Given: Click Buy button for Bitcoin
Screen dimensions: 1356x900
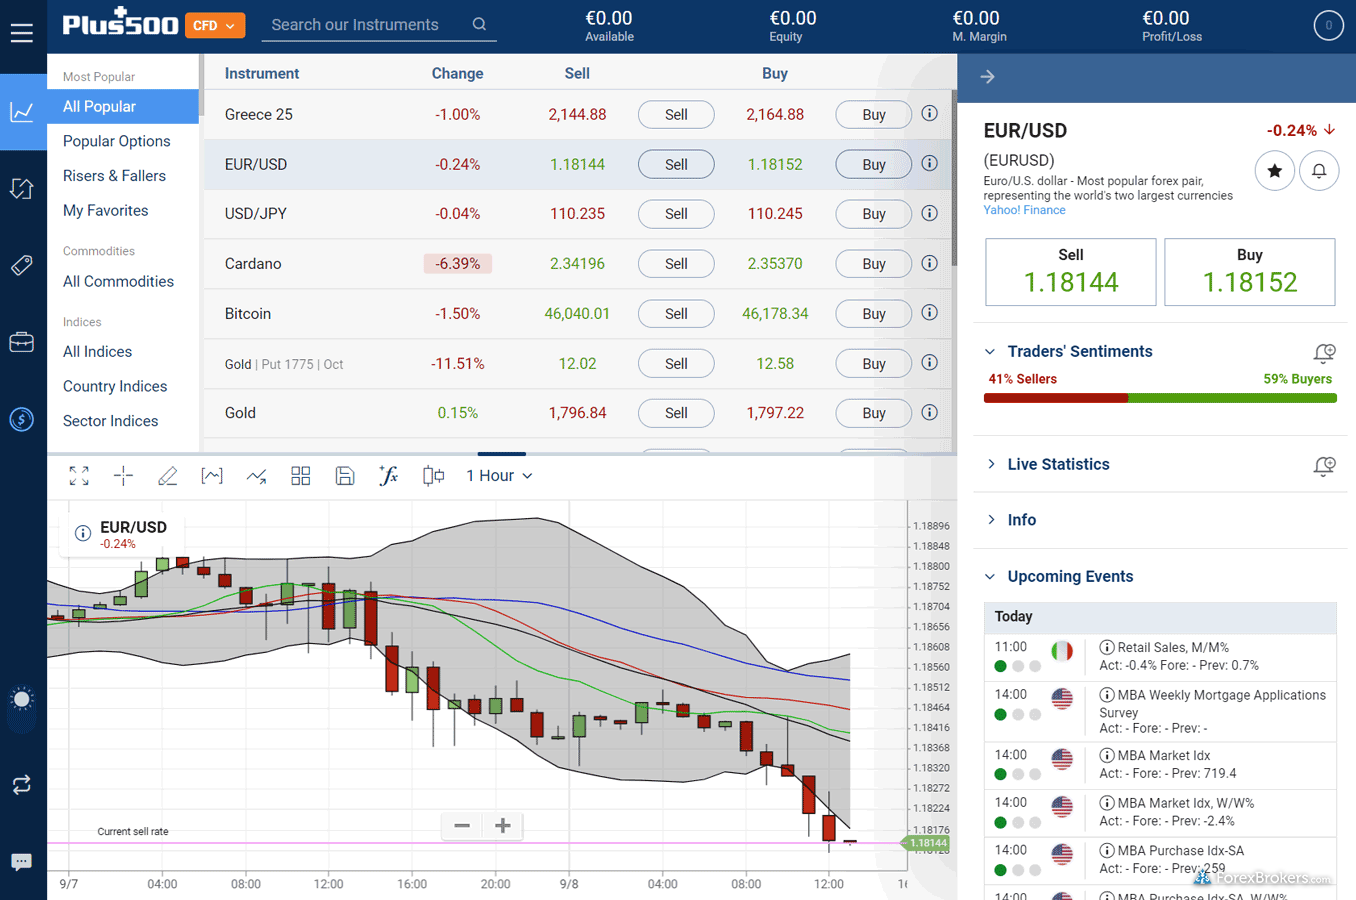Looking at the screenshot, I should click(873, 314).
